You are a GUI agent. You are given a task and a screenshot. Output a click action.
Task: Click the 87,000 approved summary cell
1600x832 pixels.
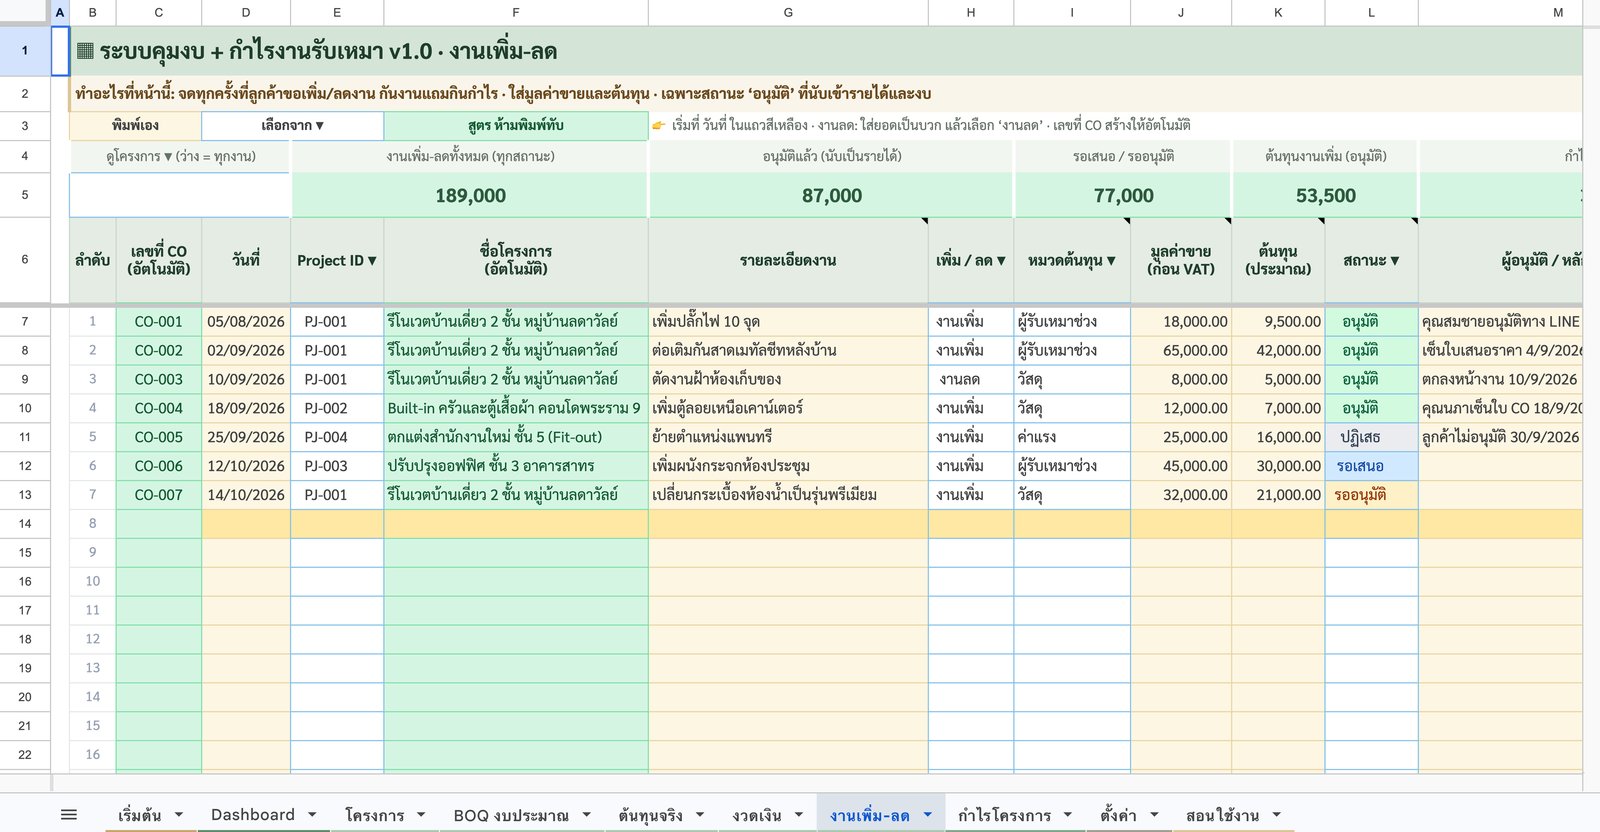pyautogui.click(x=831, y=195)
